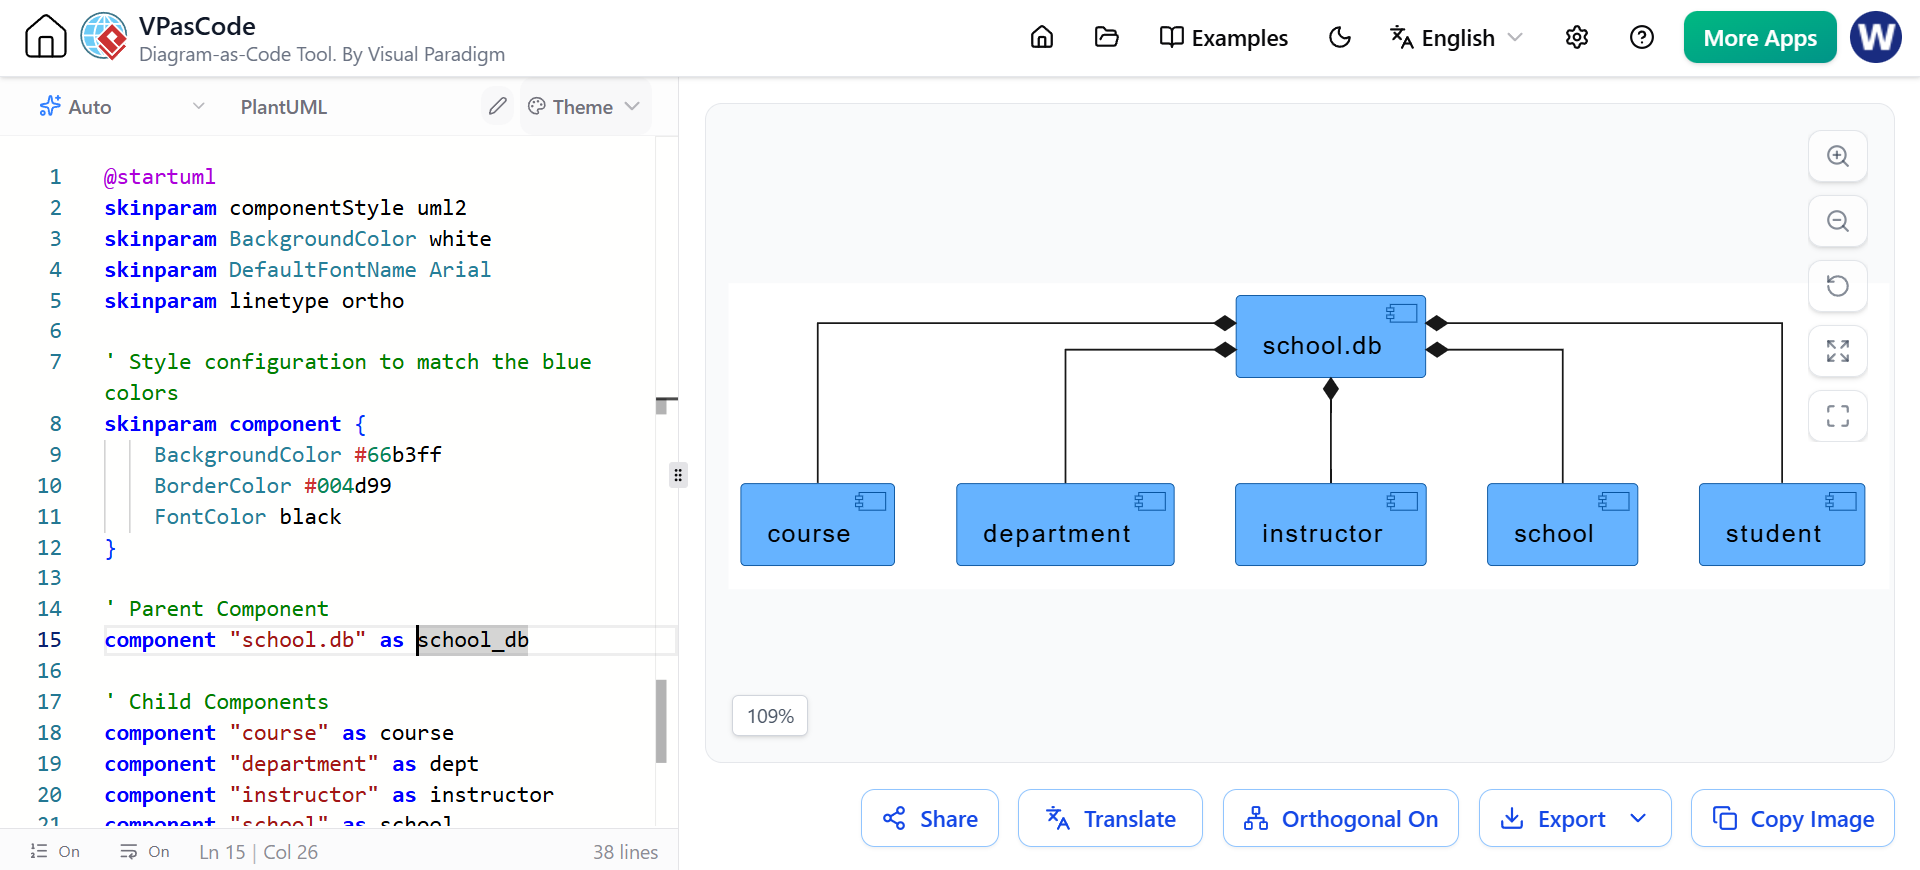The image size is (1920, 870).
Task: Click the @startuml code line
Action: (x=160, y=177)
